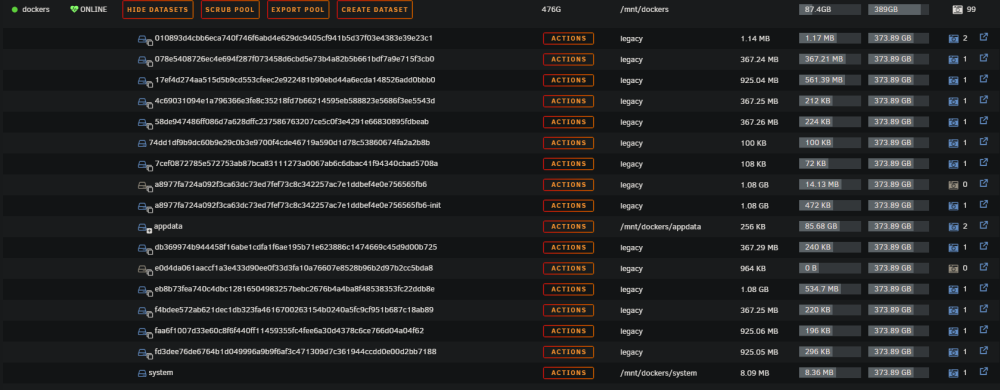1000x390 pixels.
Task: Open external link icon for eb8b73fe dataset
Action: coord(983,288)
